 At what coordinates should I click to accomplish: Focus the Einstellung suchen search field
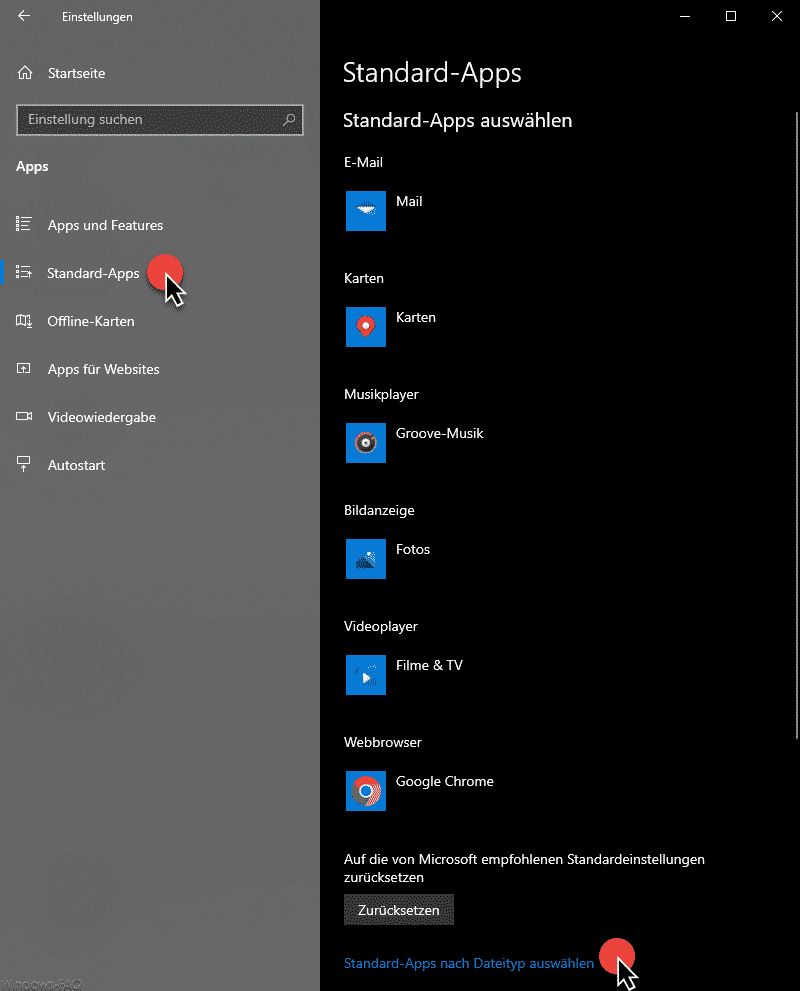(x=160, y=119)
